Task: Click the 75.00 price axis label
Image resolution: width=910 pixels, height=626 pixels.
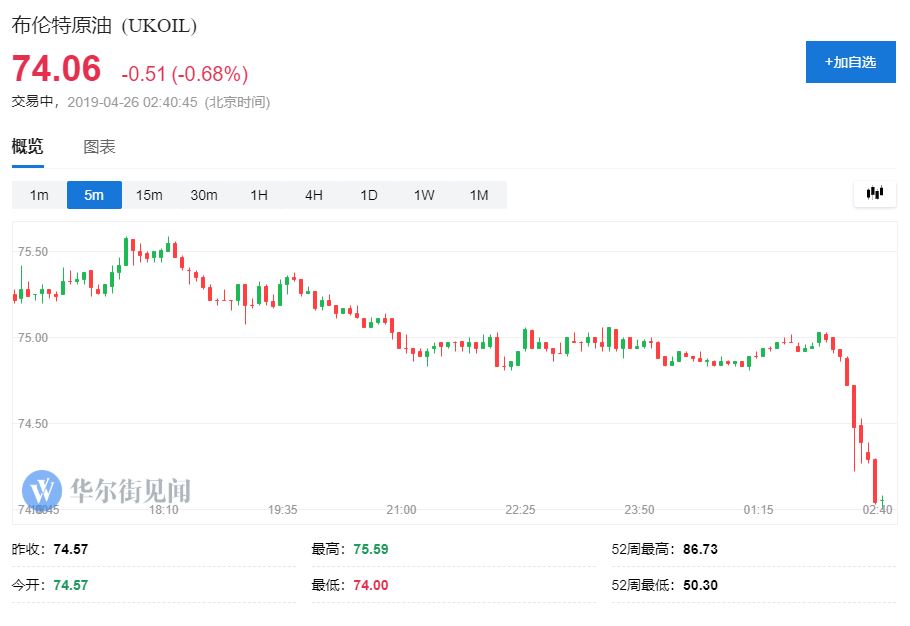Action: 33,338
